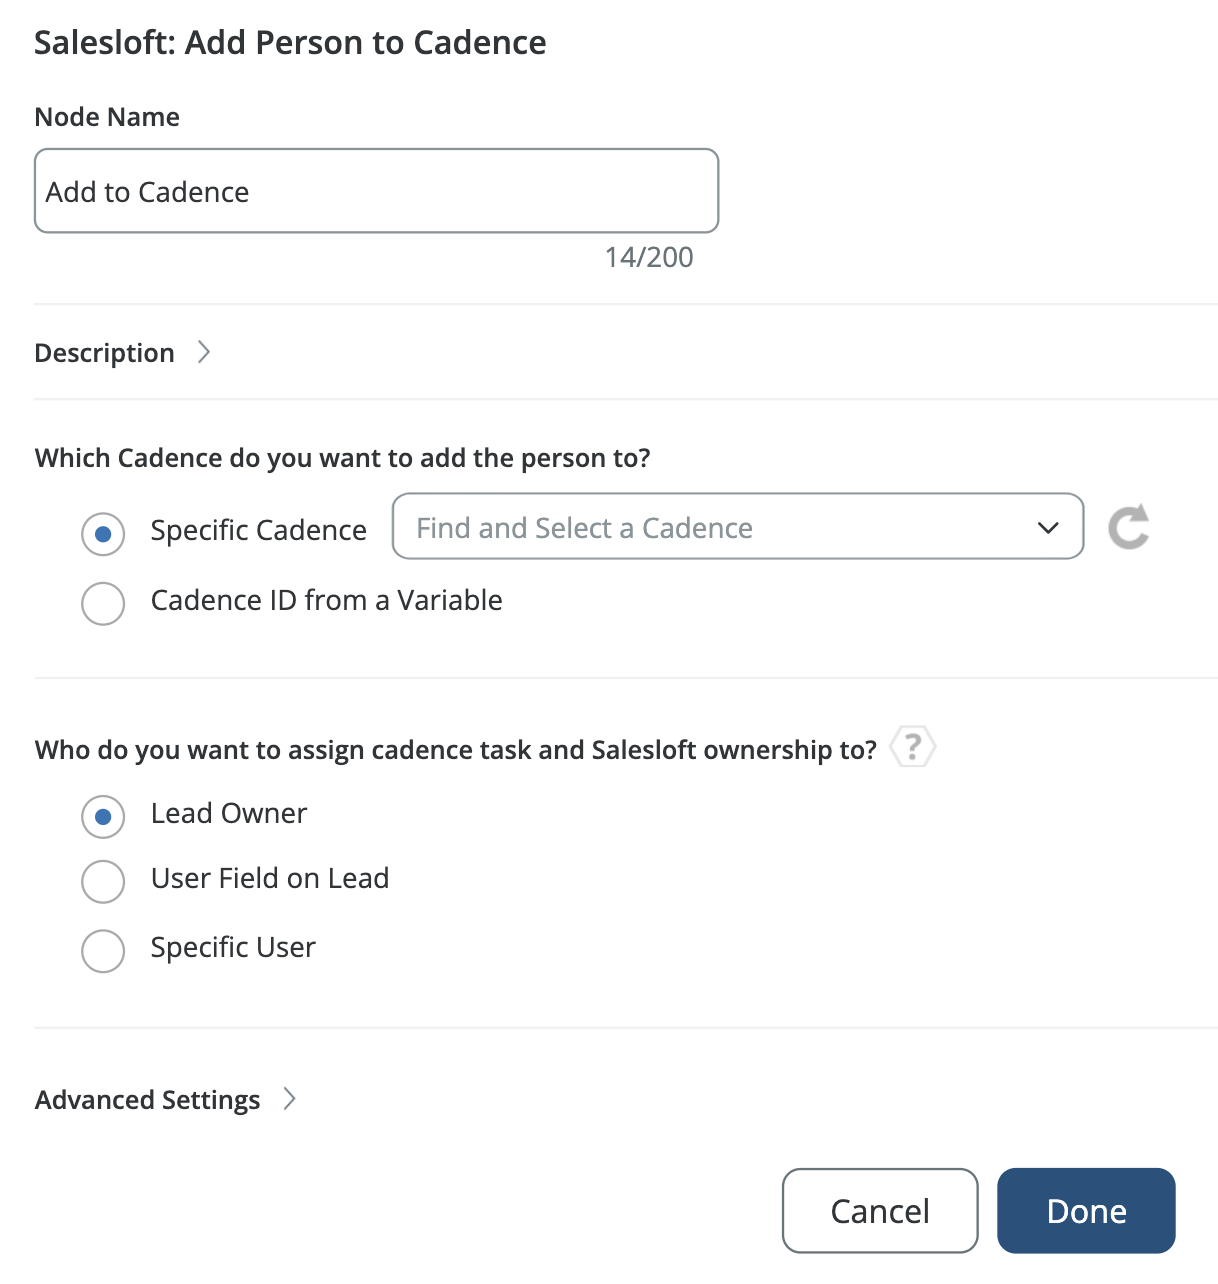
Task: Expand the Description section label
Action: point(104,353)
